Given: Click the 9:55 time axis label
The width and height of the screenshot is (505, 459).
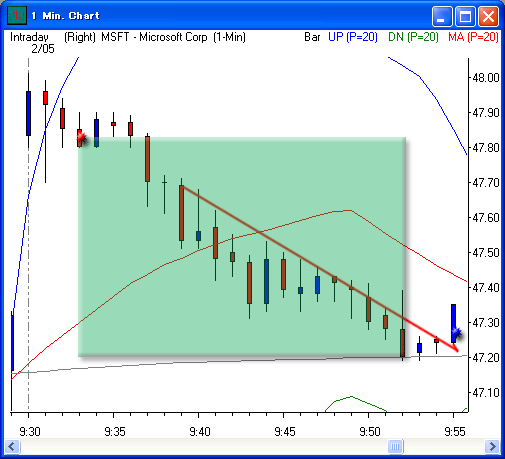Looking at the screenshot, I should [x=455, y=432].
